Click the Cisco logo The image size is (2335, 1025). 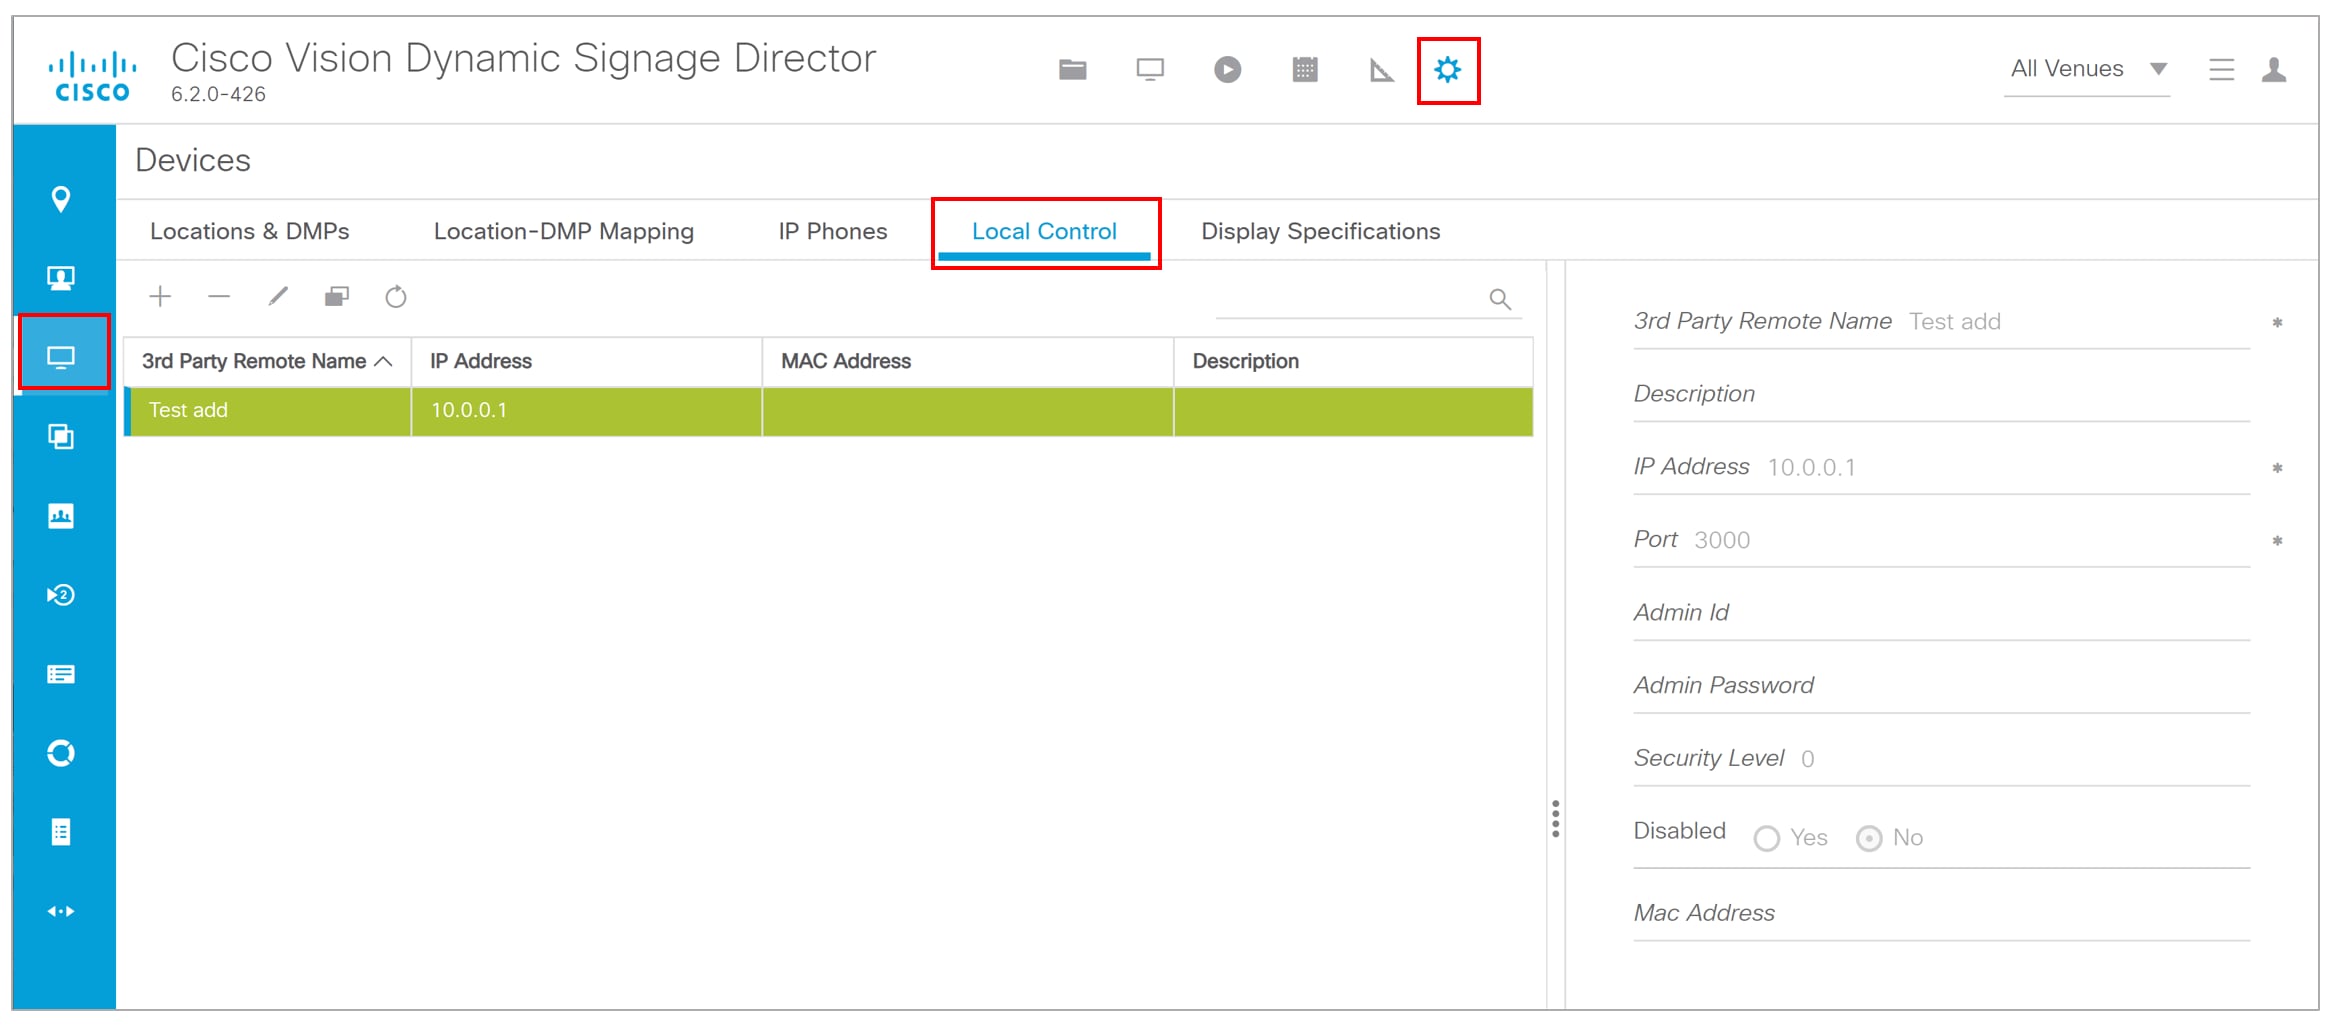(92, 76)
